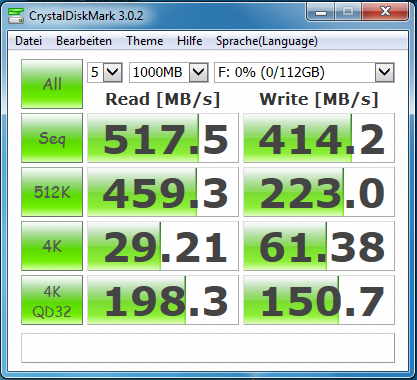Open the Sprache(Language) menu
This screenshot has height=380, width=417.
(x=267, y=41)
